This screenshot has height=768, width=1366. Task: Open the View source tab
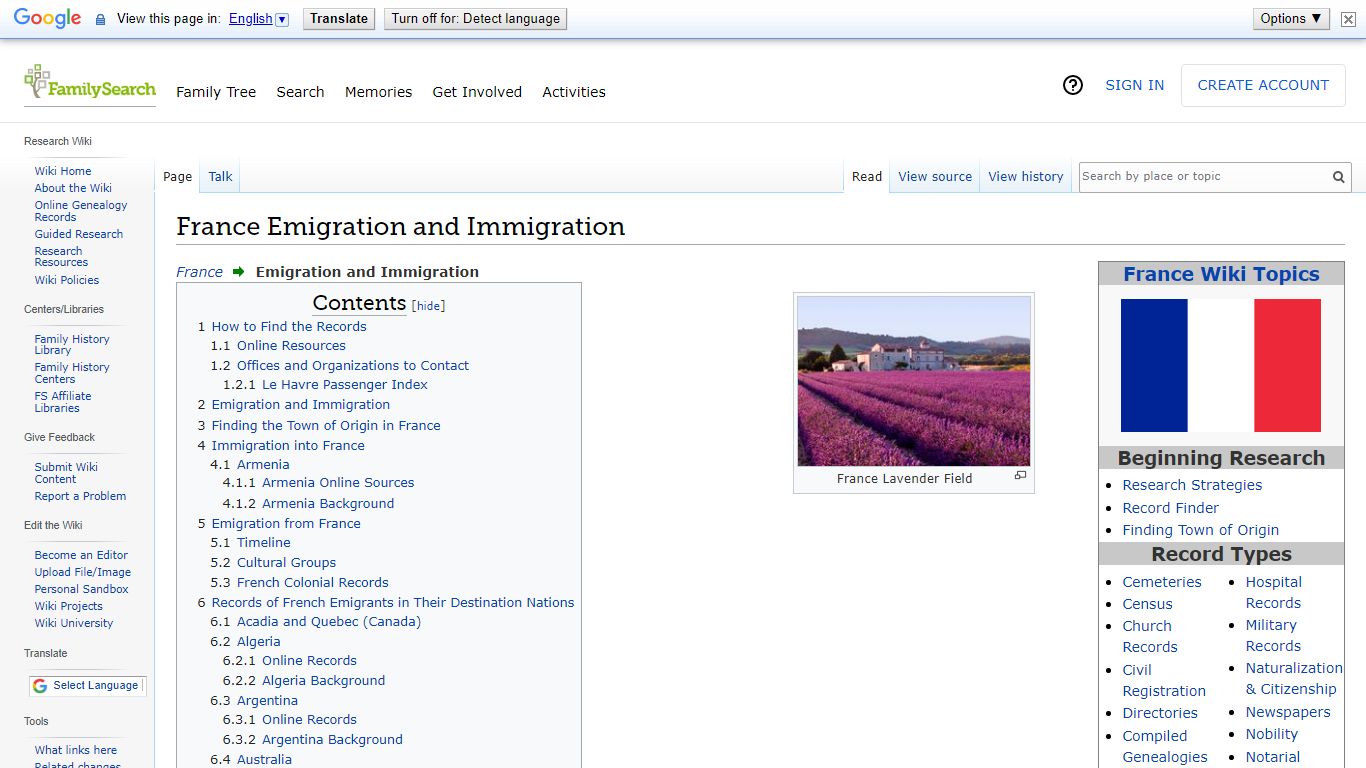pyautogui.click(x=935, y=177)
